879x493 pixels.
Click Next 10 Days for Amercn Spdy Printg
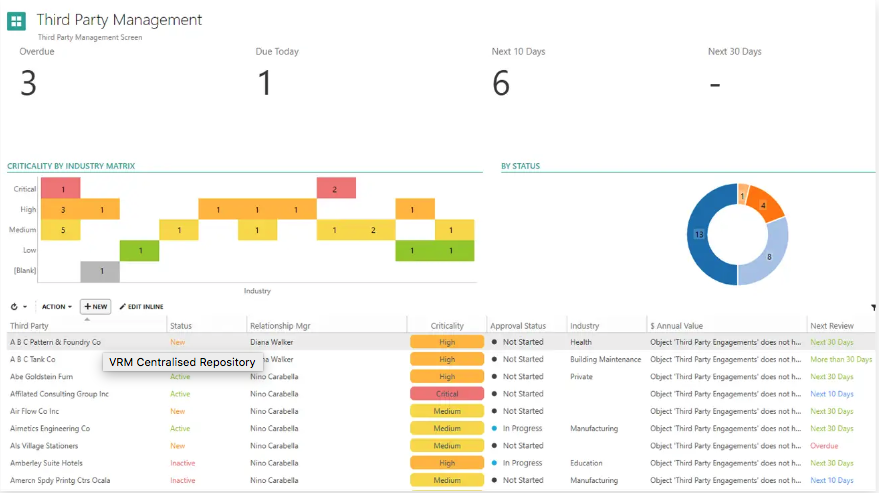click(x=832, y=481)
